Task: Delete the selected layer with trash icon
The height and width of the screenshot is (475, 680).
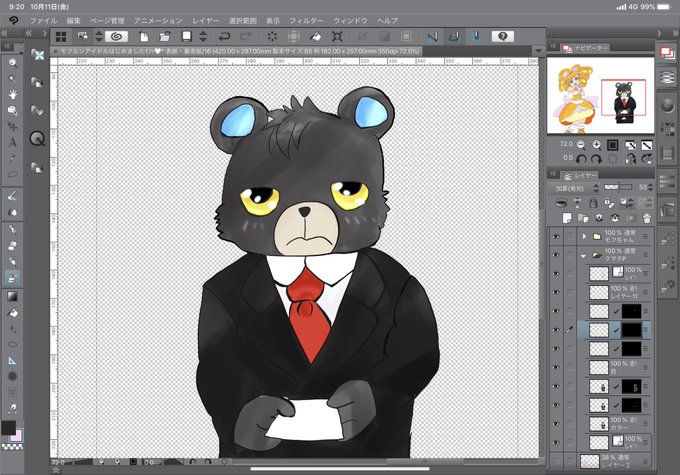Action: point(647,218)
